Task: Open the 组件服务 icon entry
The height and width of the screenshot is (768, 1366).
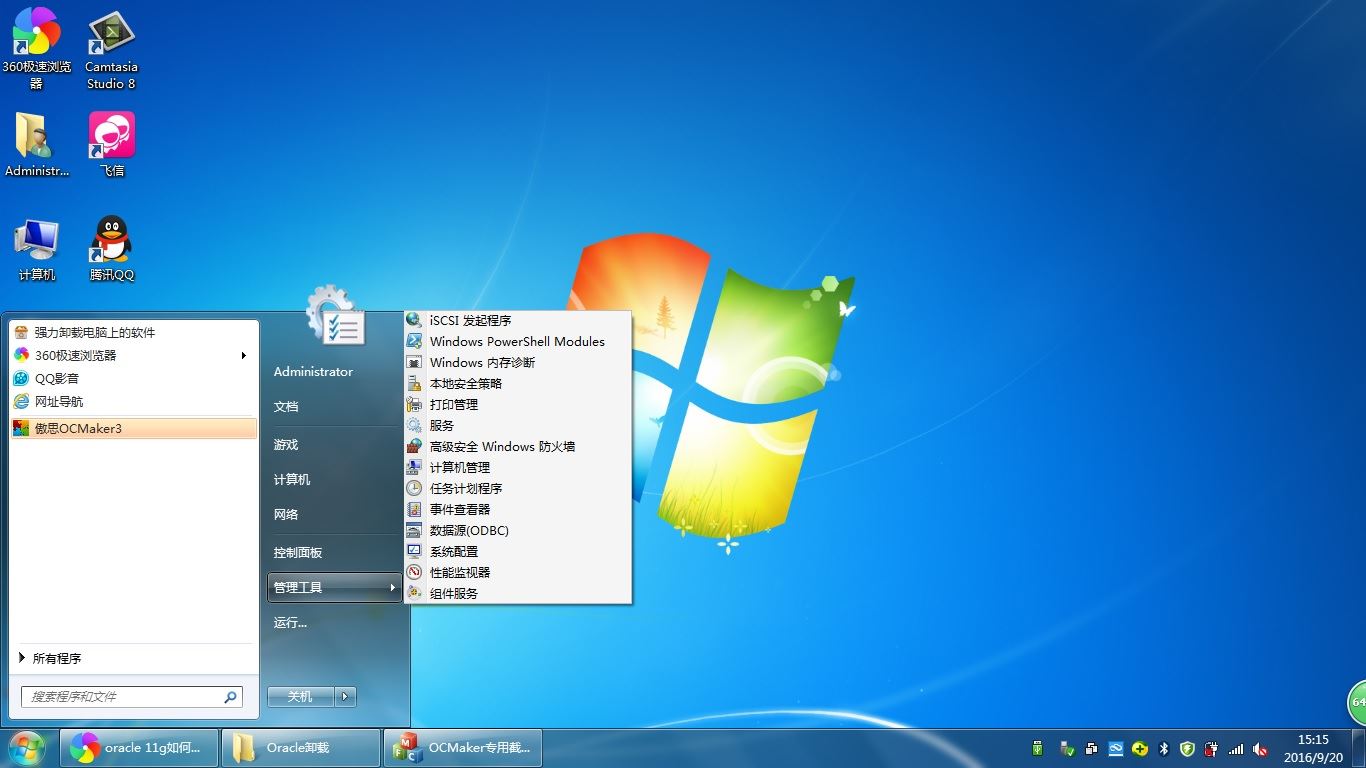Action: (413, 593)
